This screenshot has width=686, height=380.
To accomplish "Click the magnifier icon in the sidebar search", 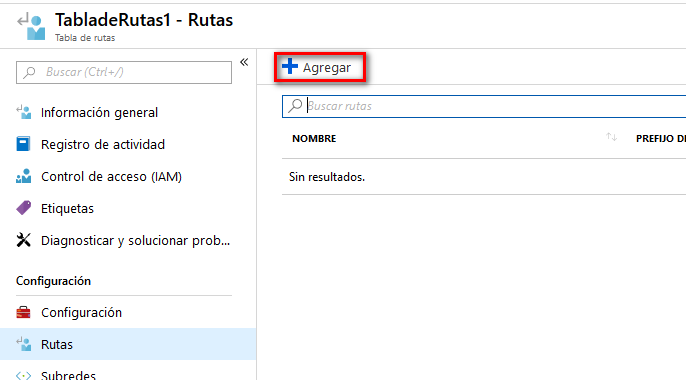I will 29,72.
